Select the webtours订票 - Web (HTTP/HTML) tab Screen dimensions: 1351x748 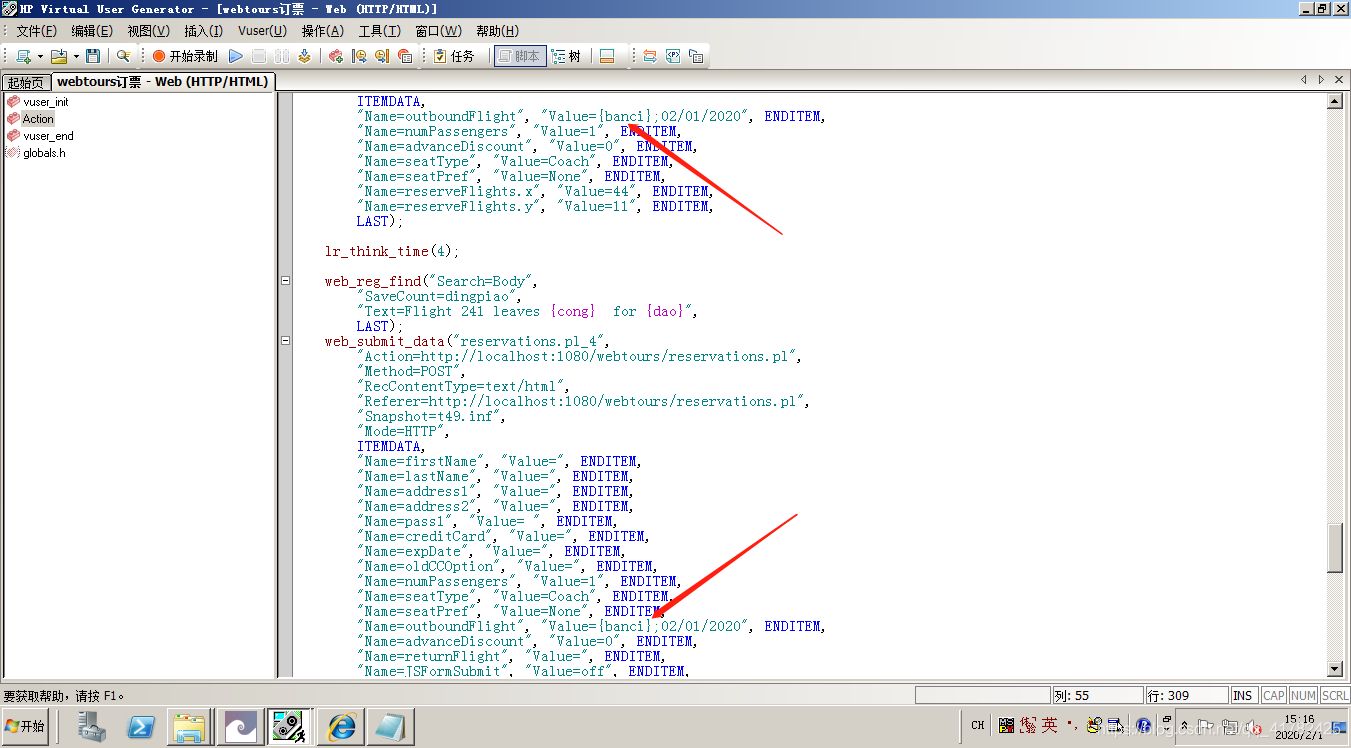click(162, 81)
